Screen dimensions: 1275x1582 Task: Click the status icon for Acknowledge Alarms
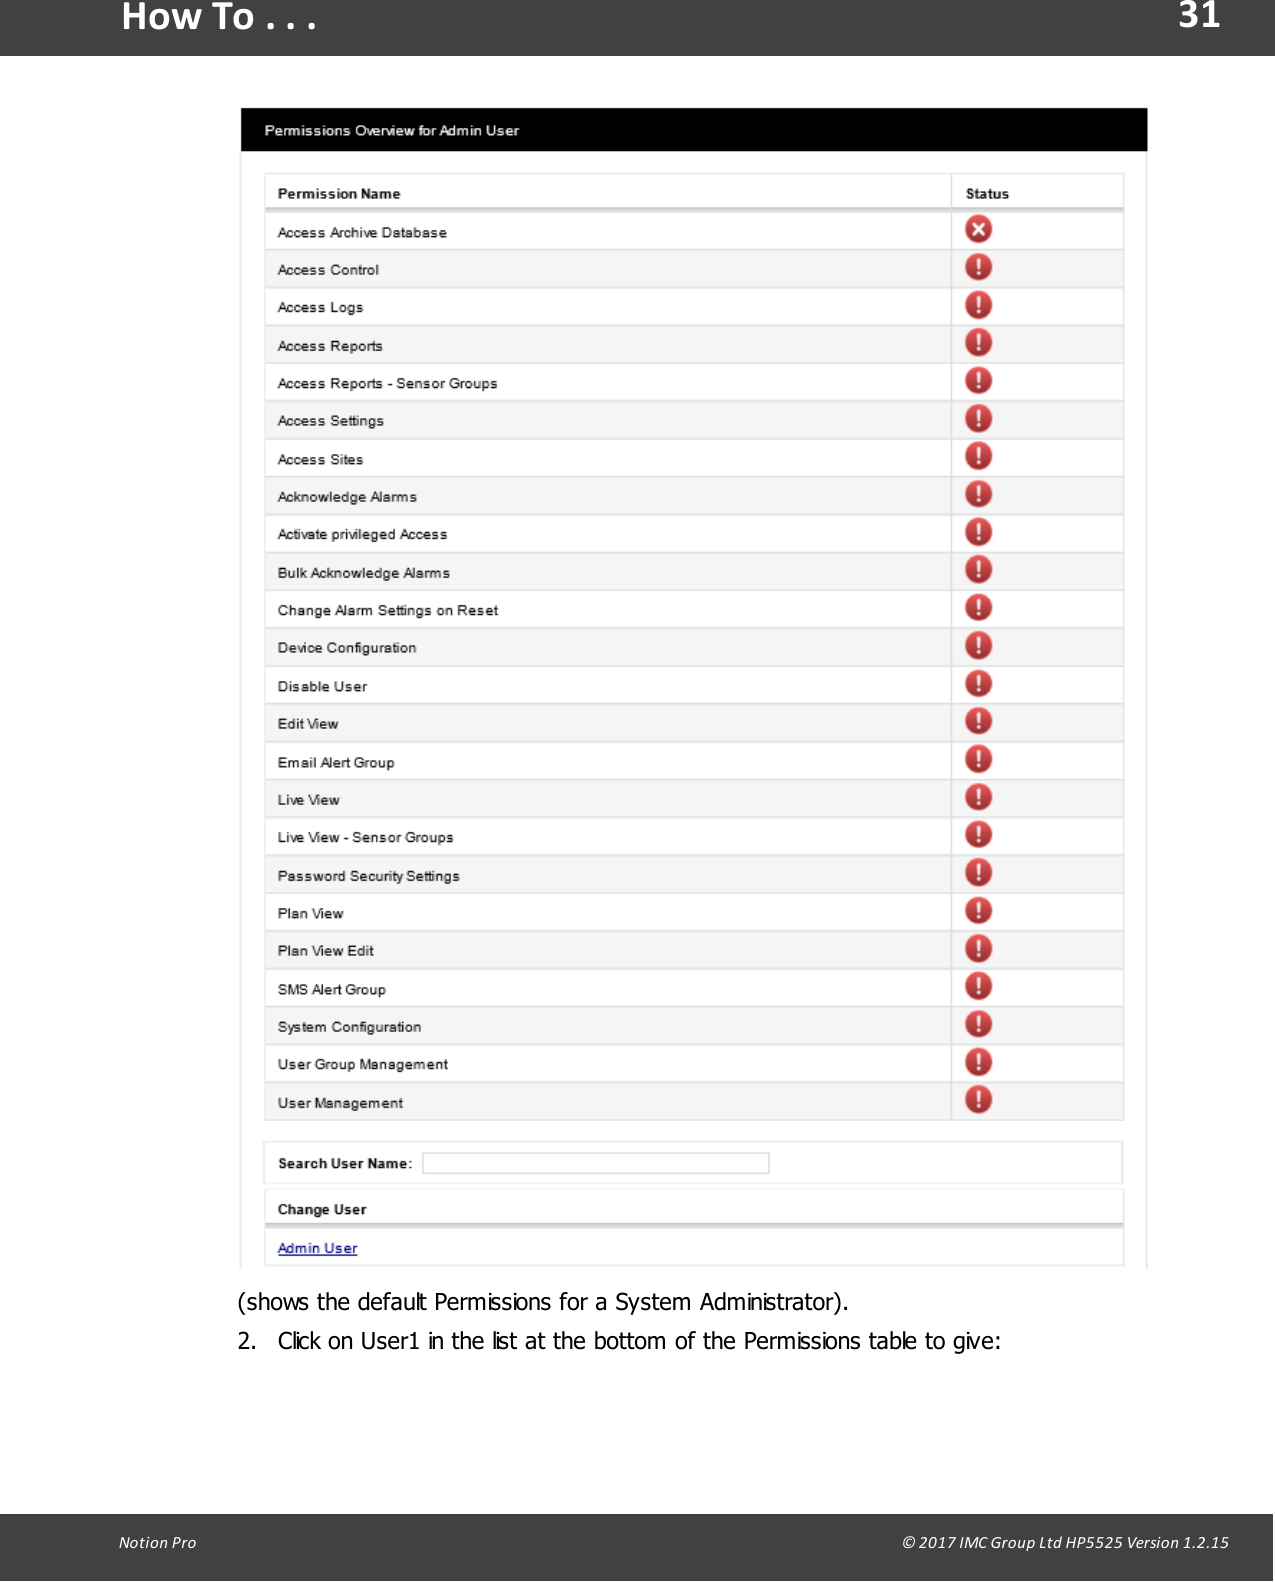[978, 494]
